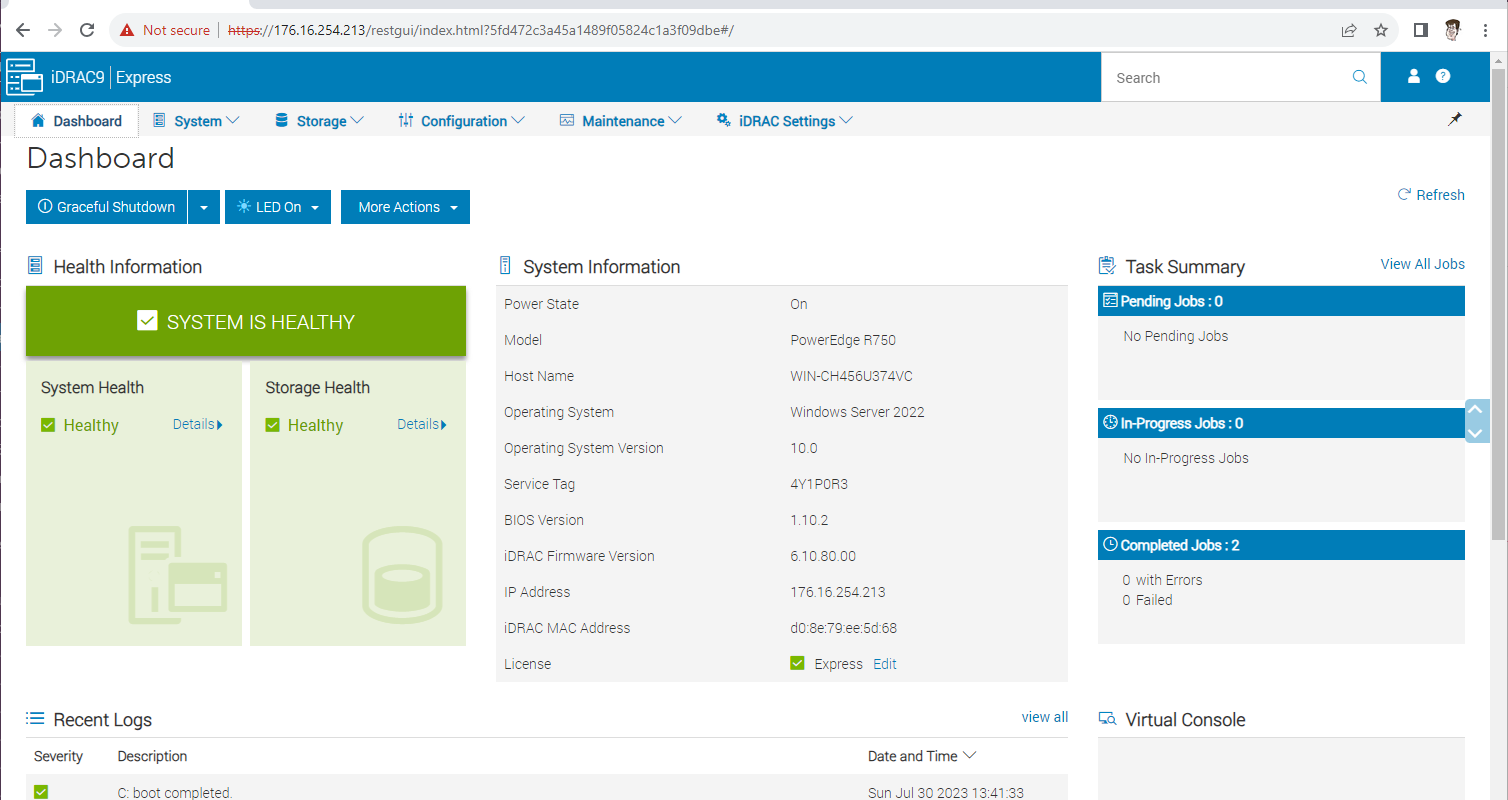Click the In-Progress Jobs header icon
The height and width of the screenshot is (800, 1508).
(1109, 422)
